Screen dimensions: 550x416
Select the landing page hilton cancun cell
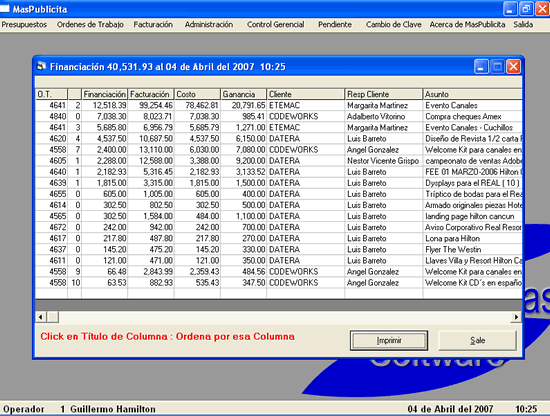click(472, 216)
